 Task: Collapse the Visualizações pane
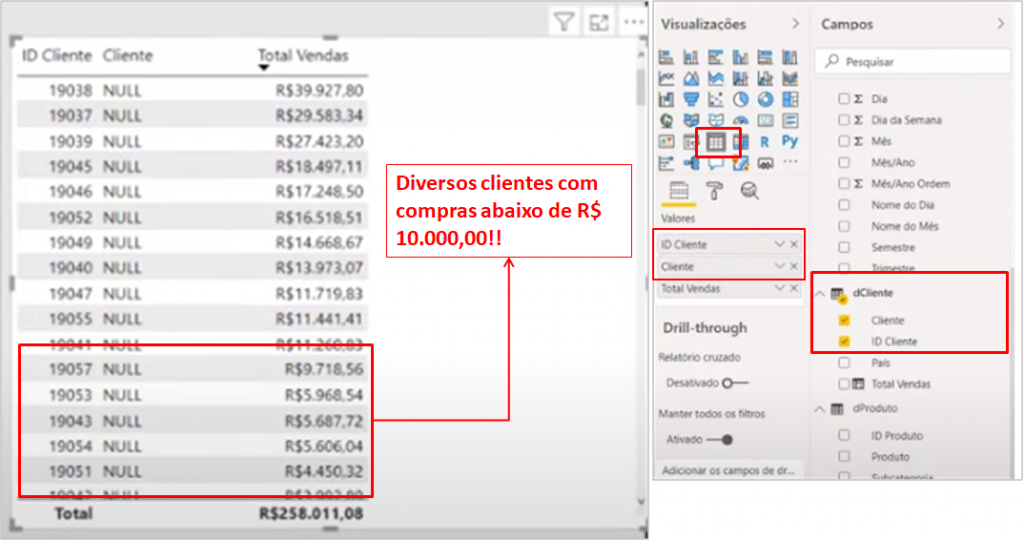[796, 23]
